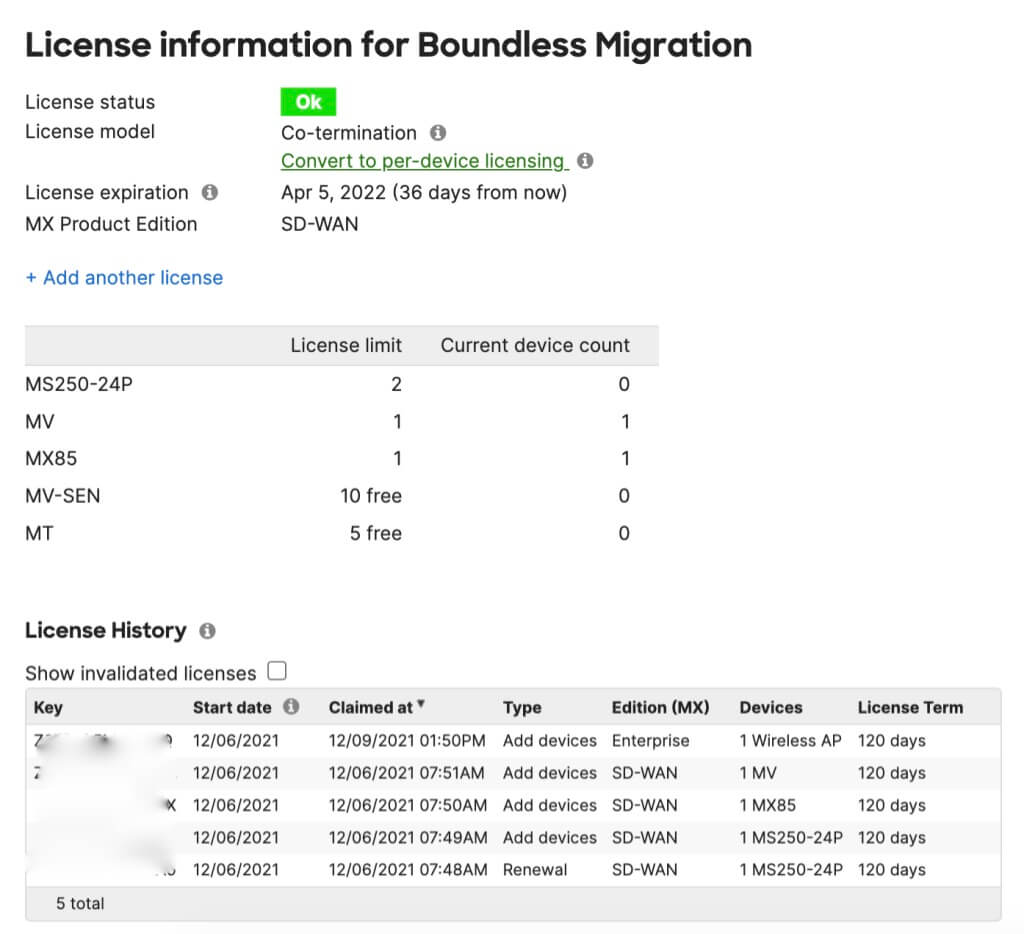
Task: Click License Term column header
Action: [910, 707]
